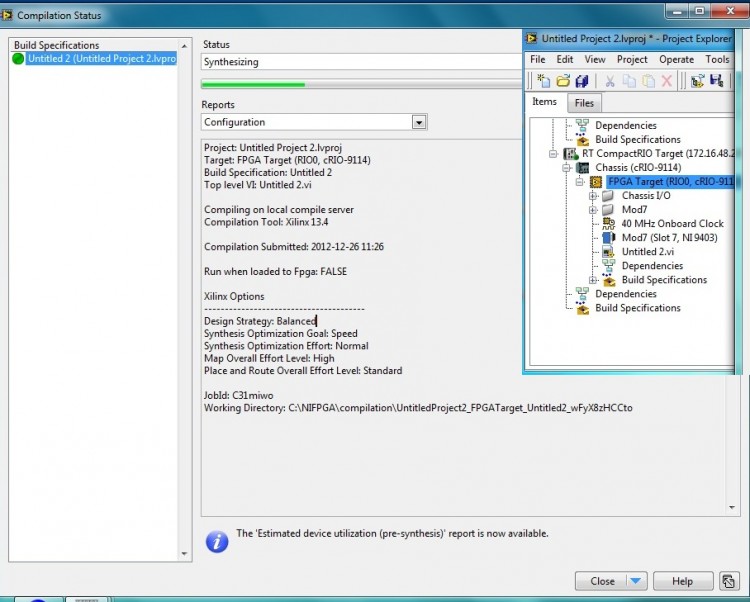This screenshot has height=602, width=750.
Task: Click Mod7 (Slot 7, NI 9403) module icon
Action: point(608,238)
